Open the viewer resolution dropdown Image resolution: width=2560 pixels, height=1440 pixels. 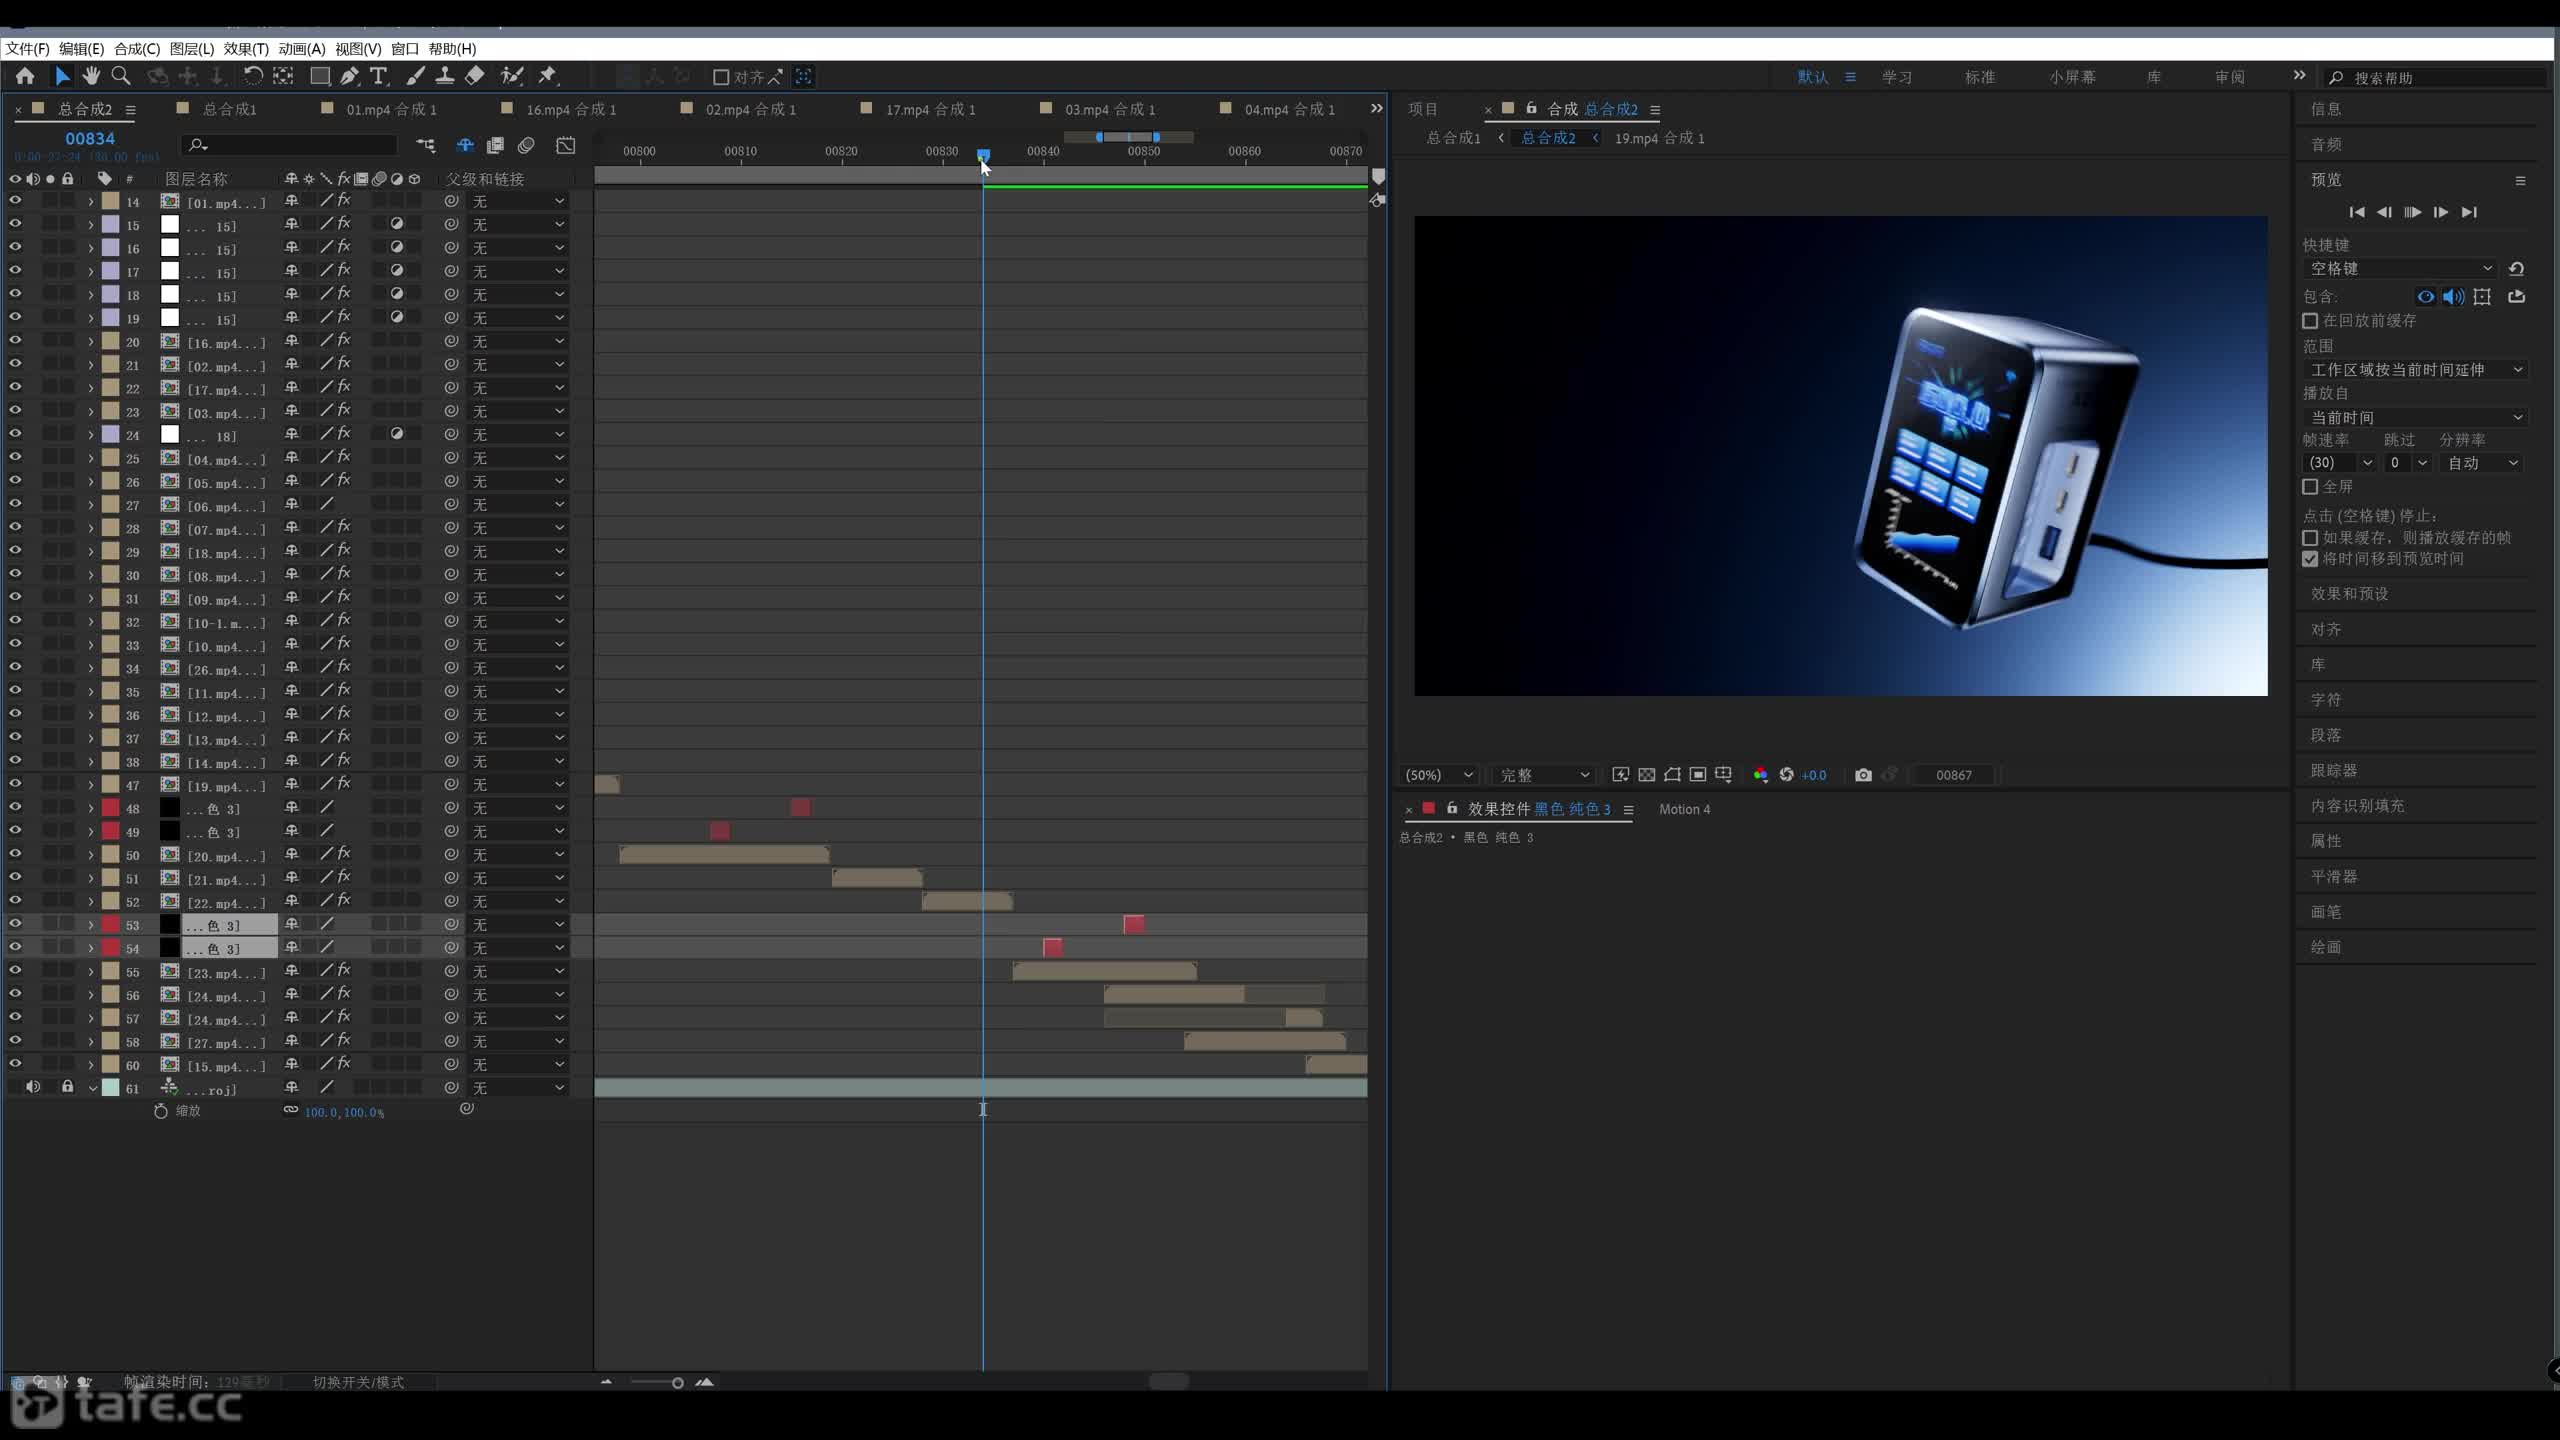click(x=1543, y=775)
